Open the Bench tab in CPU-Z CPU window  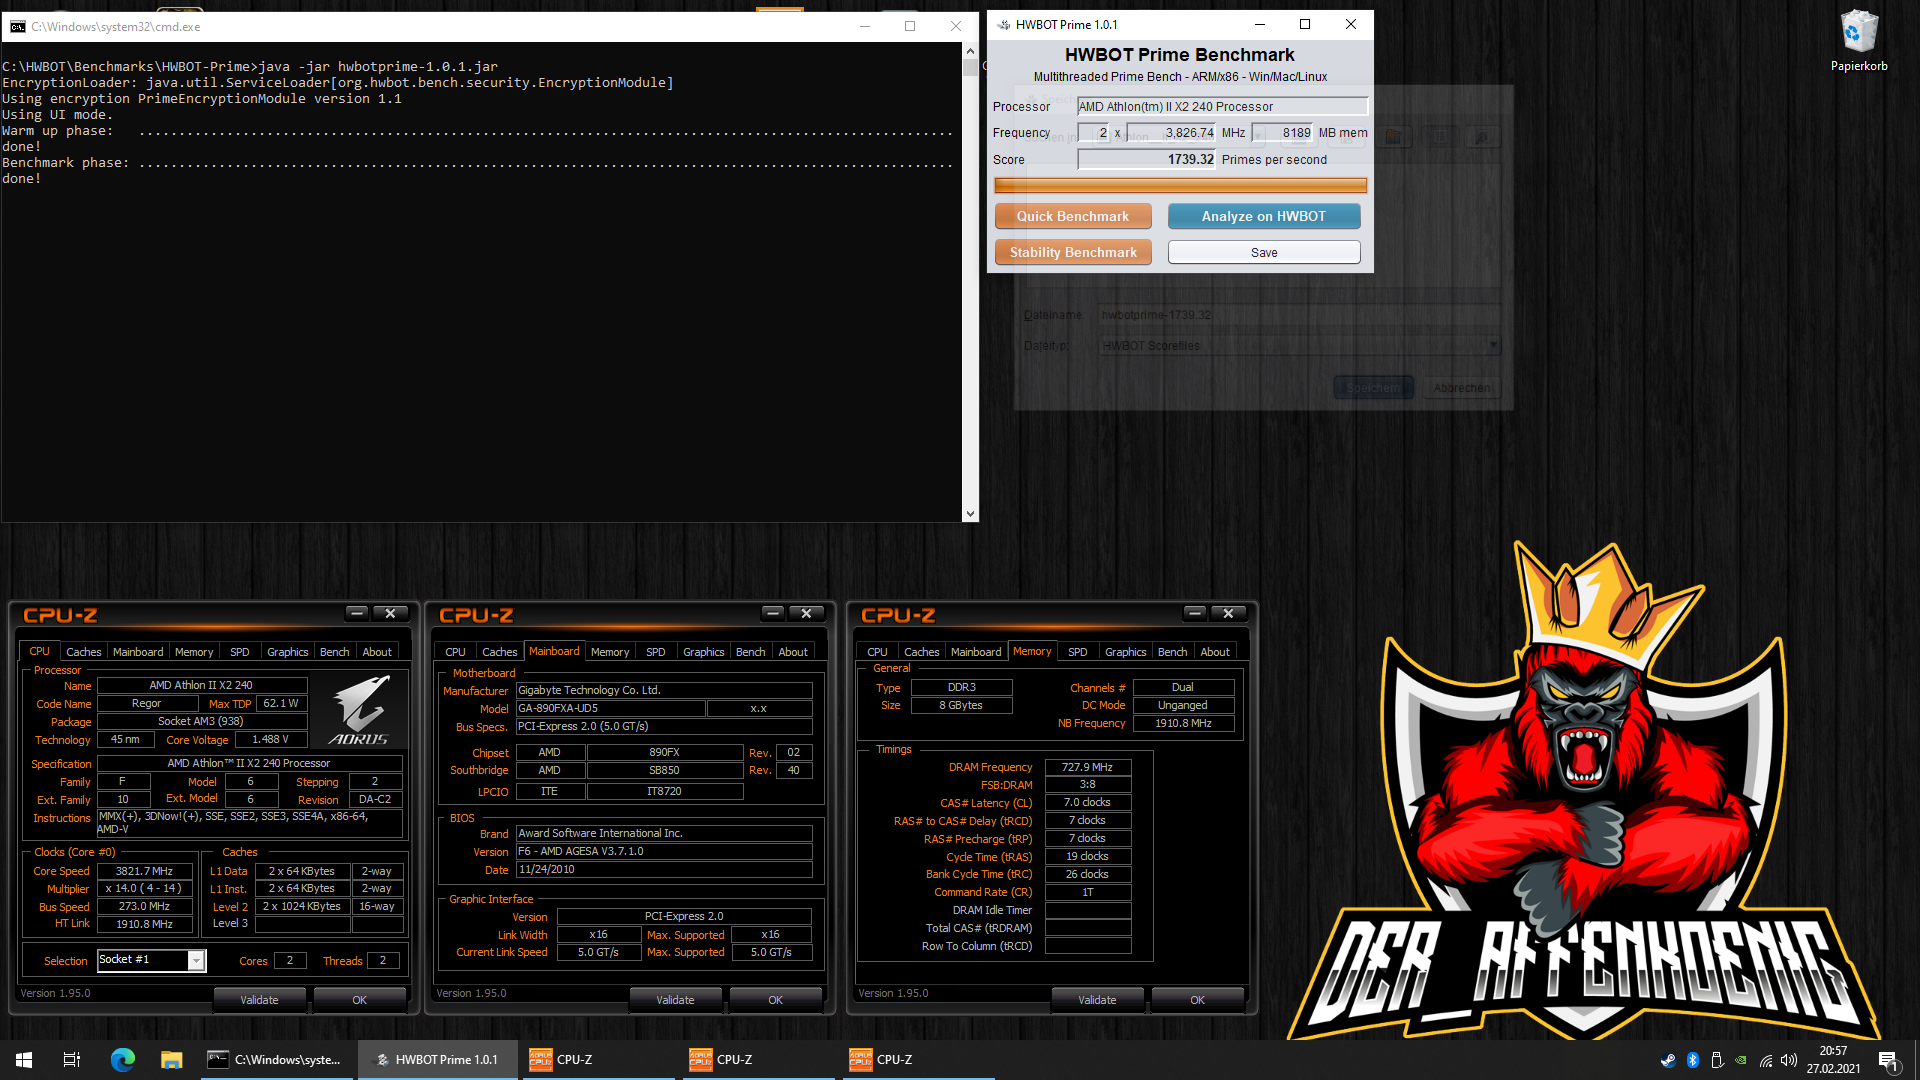click(335, 652)
